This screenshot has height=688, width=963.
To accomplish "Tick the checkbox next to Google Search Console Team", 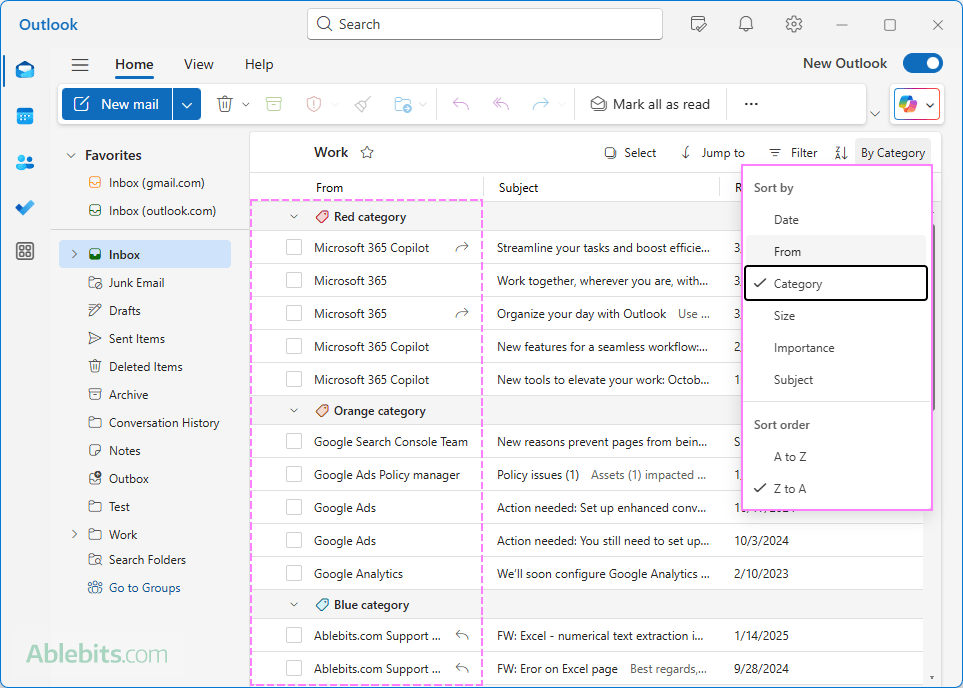I will coord(294,442).
